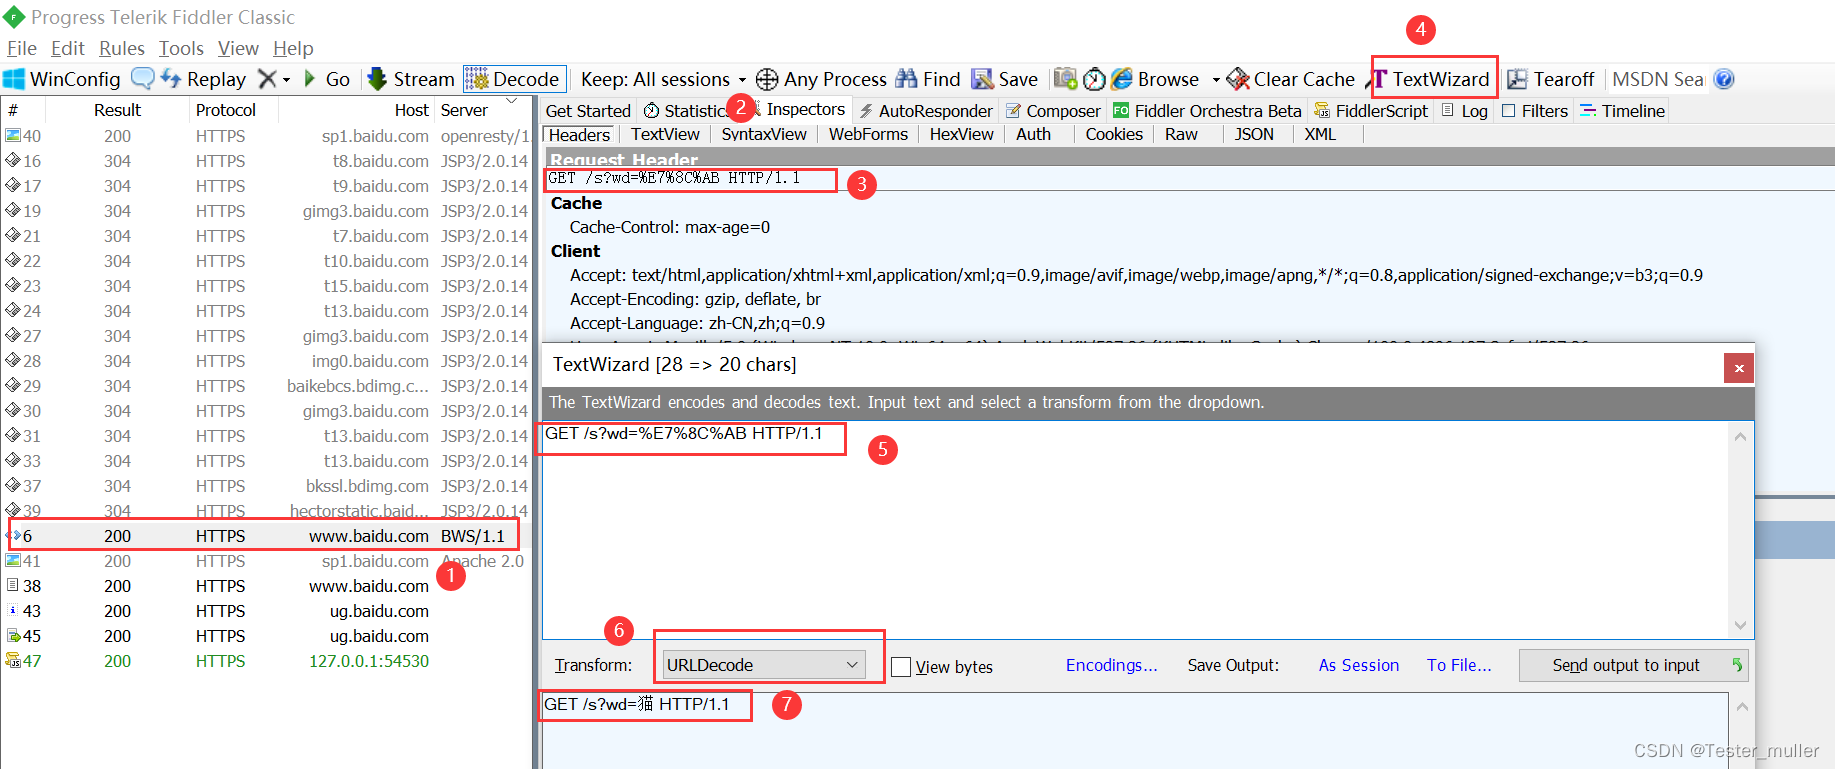The width and height of the screenshot is (1835, 769).
Task: Open the AutoResponder tab
Action: point(925,111)
